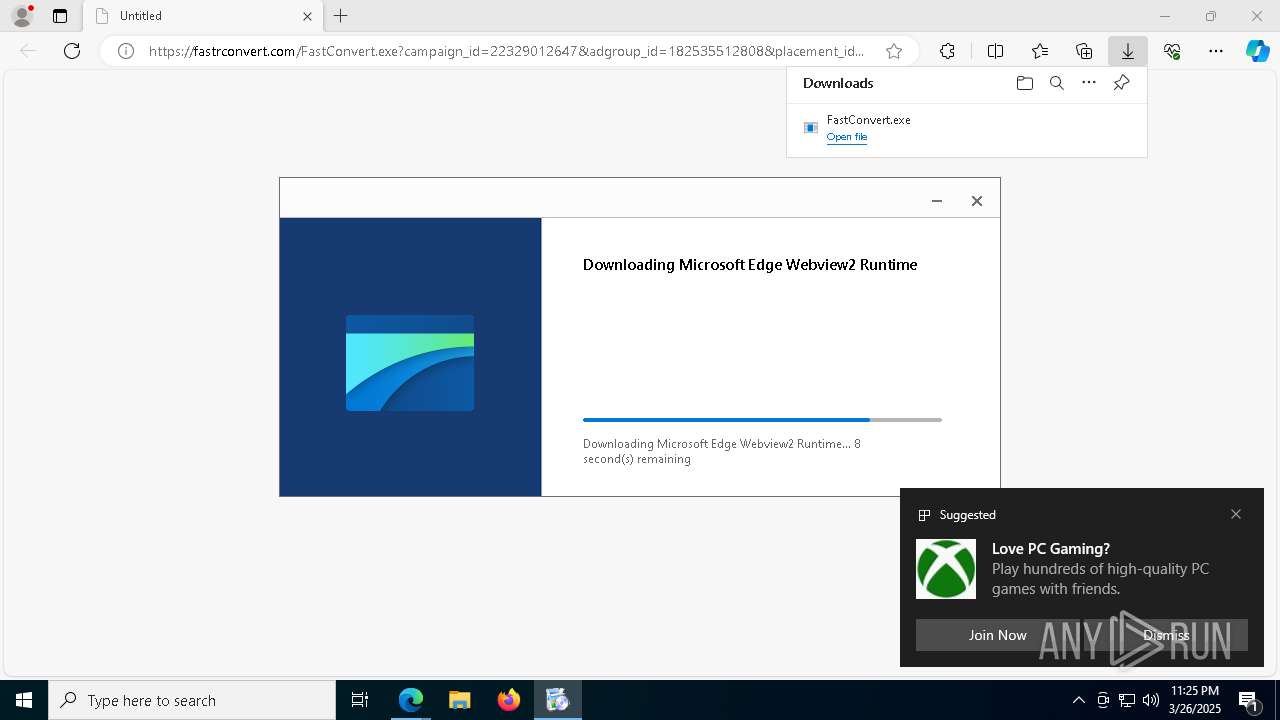Launch Copilot from the toolbar
The height and width of the screenshot is (720, 1280).
point(1257,51)
